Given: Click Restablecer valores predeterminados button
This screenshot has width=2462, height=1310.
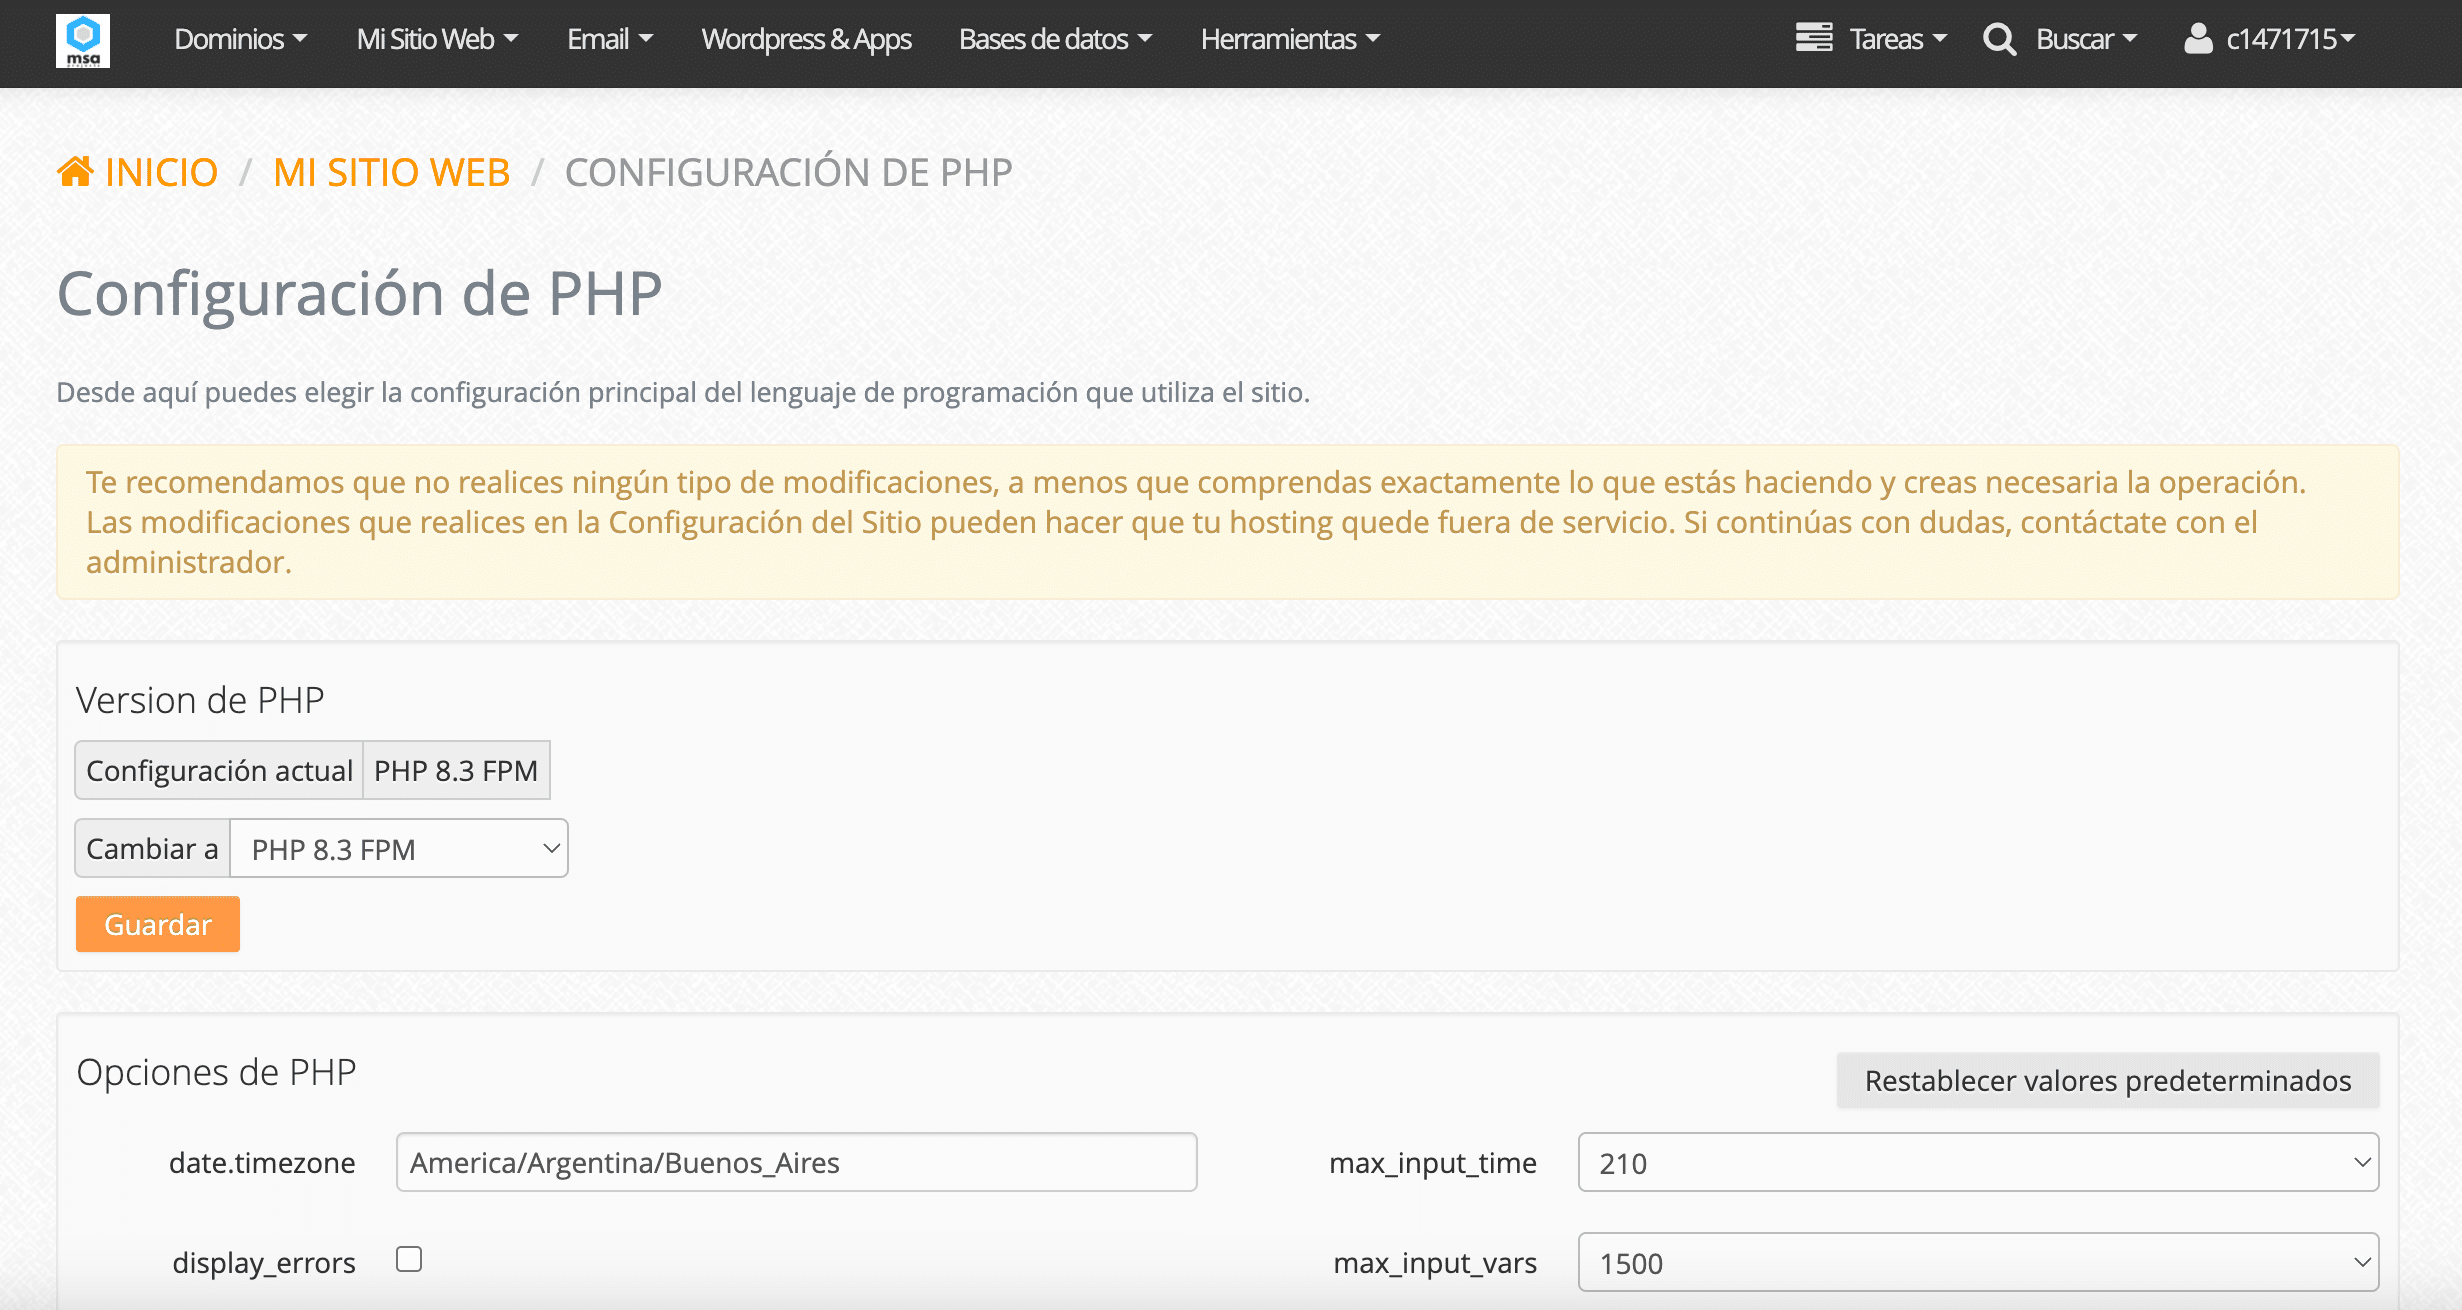Looking at the screenshot, I should pos(2107,1081).
